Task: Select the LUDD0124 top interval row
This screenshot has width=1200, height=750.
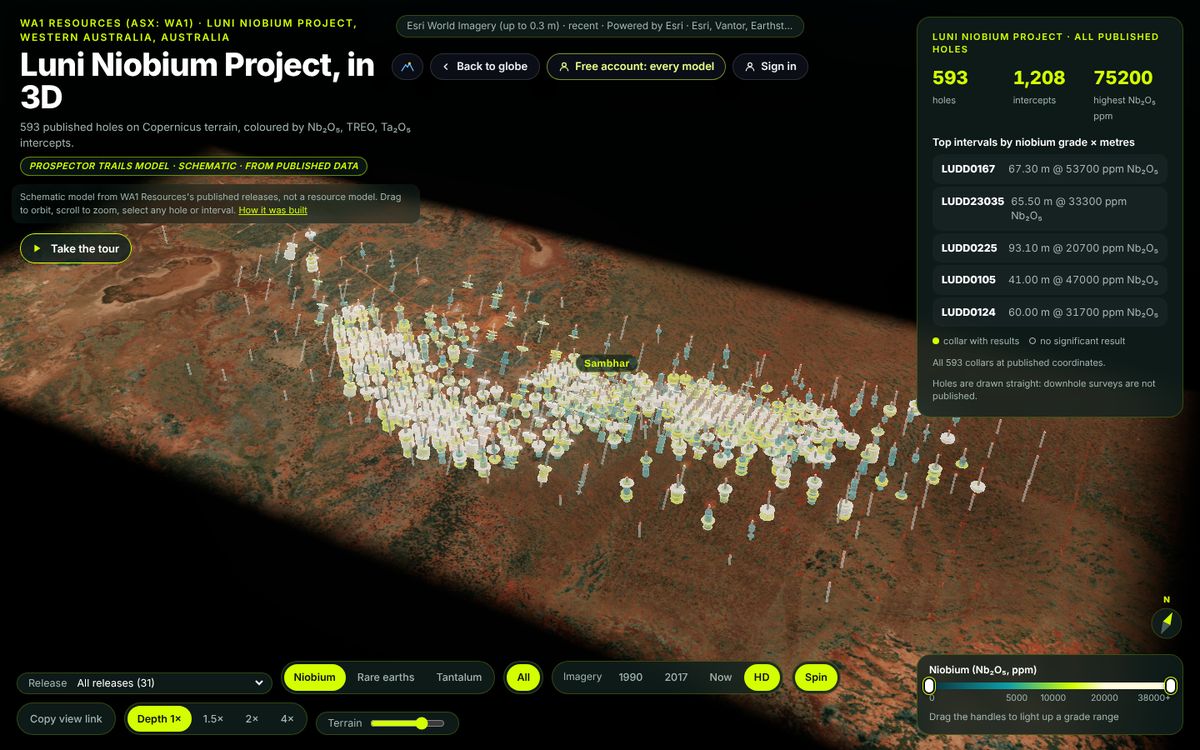Action: [1050, 312]
